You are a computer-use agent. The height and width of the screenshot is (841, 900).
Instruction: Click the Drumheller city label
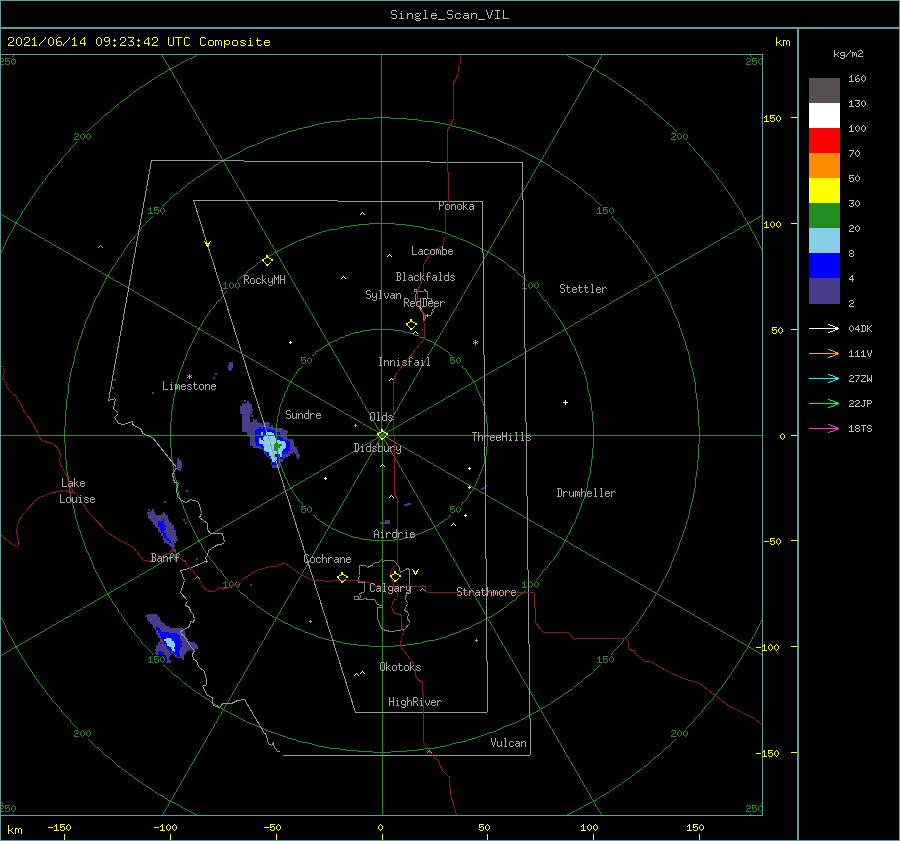[x=586, y=493]
